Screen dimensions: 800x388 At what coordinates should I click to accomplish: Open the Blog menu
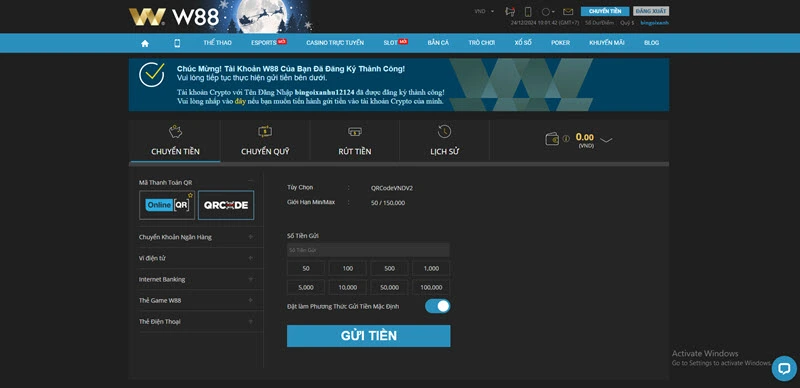click(x=651, y=43)
